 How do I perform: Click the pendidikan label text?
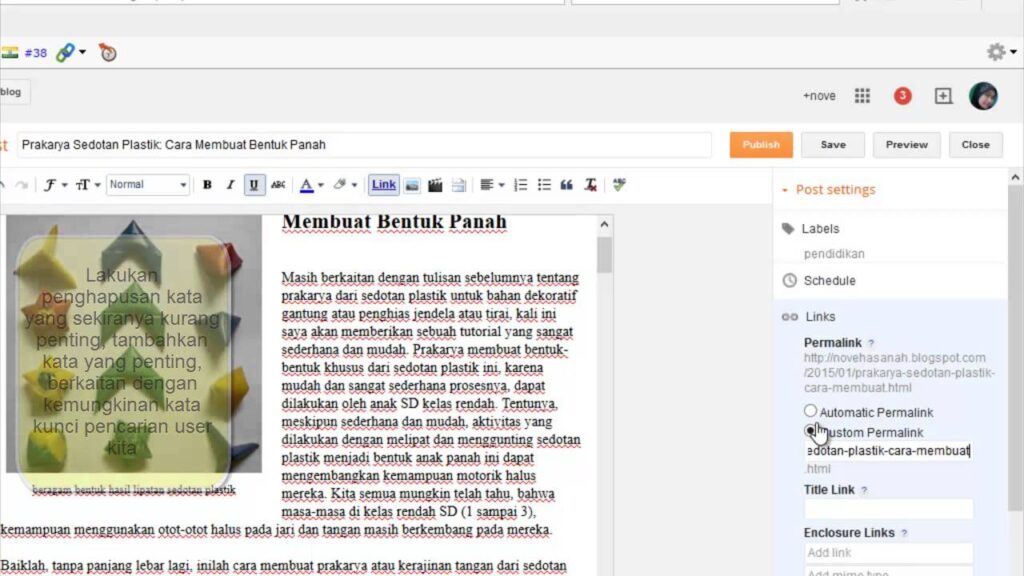(834, 254)
